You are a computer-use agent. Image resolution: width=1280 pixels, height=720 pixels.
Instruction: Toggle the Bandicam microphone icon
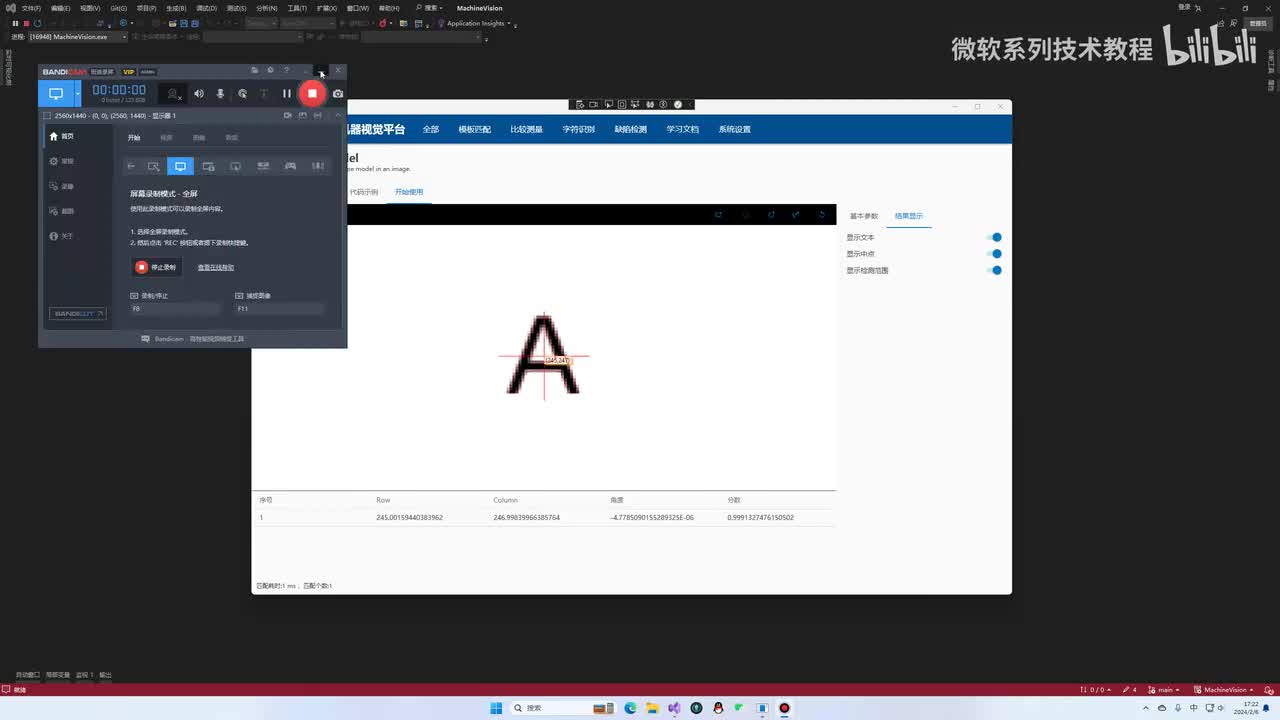[x=220, y=93]
